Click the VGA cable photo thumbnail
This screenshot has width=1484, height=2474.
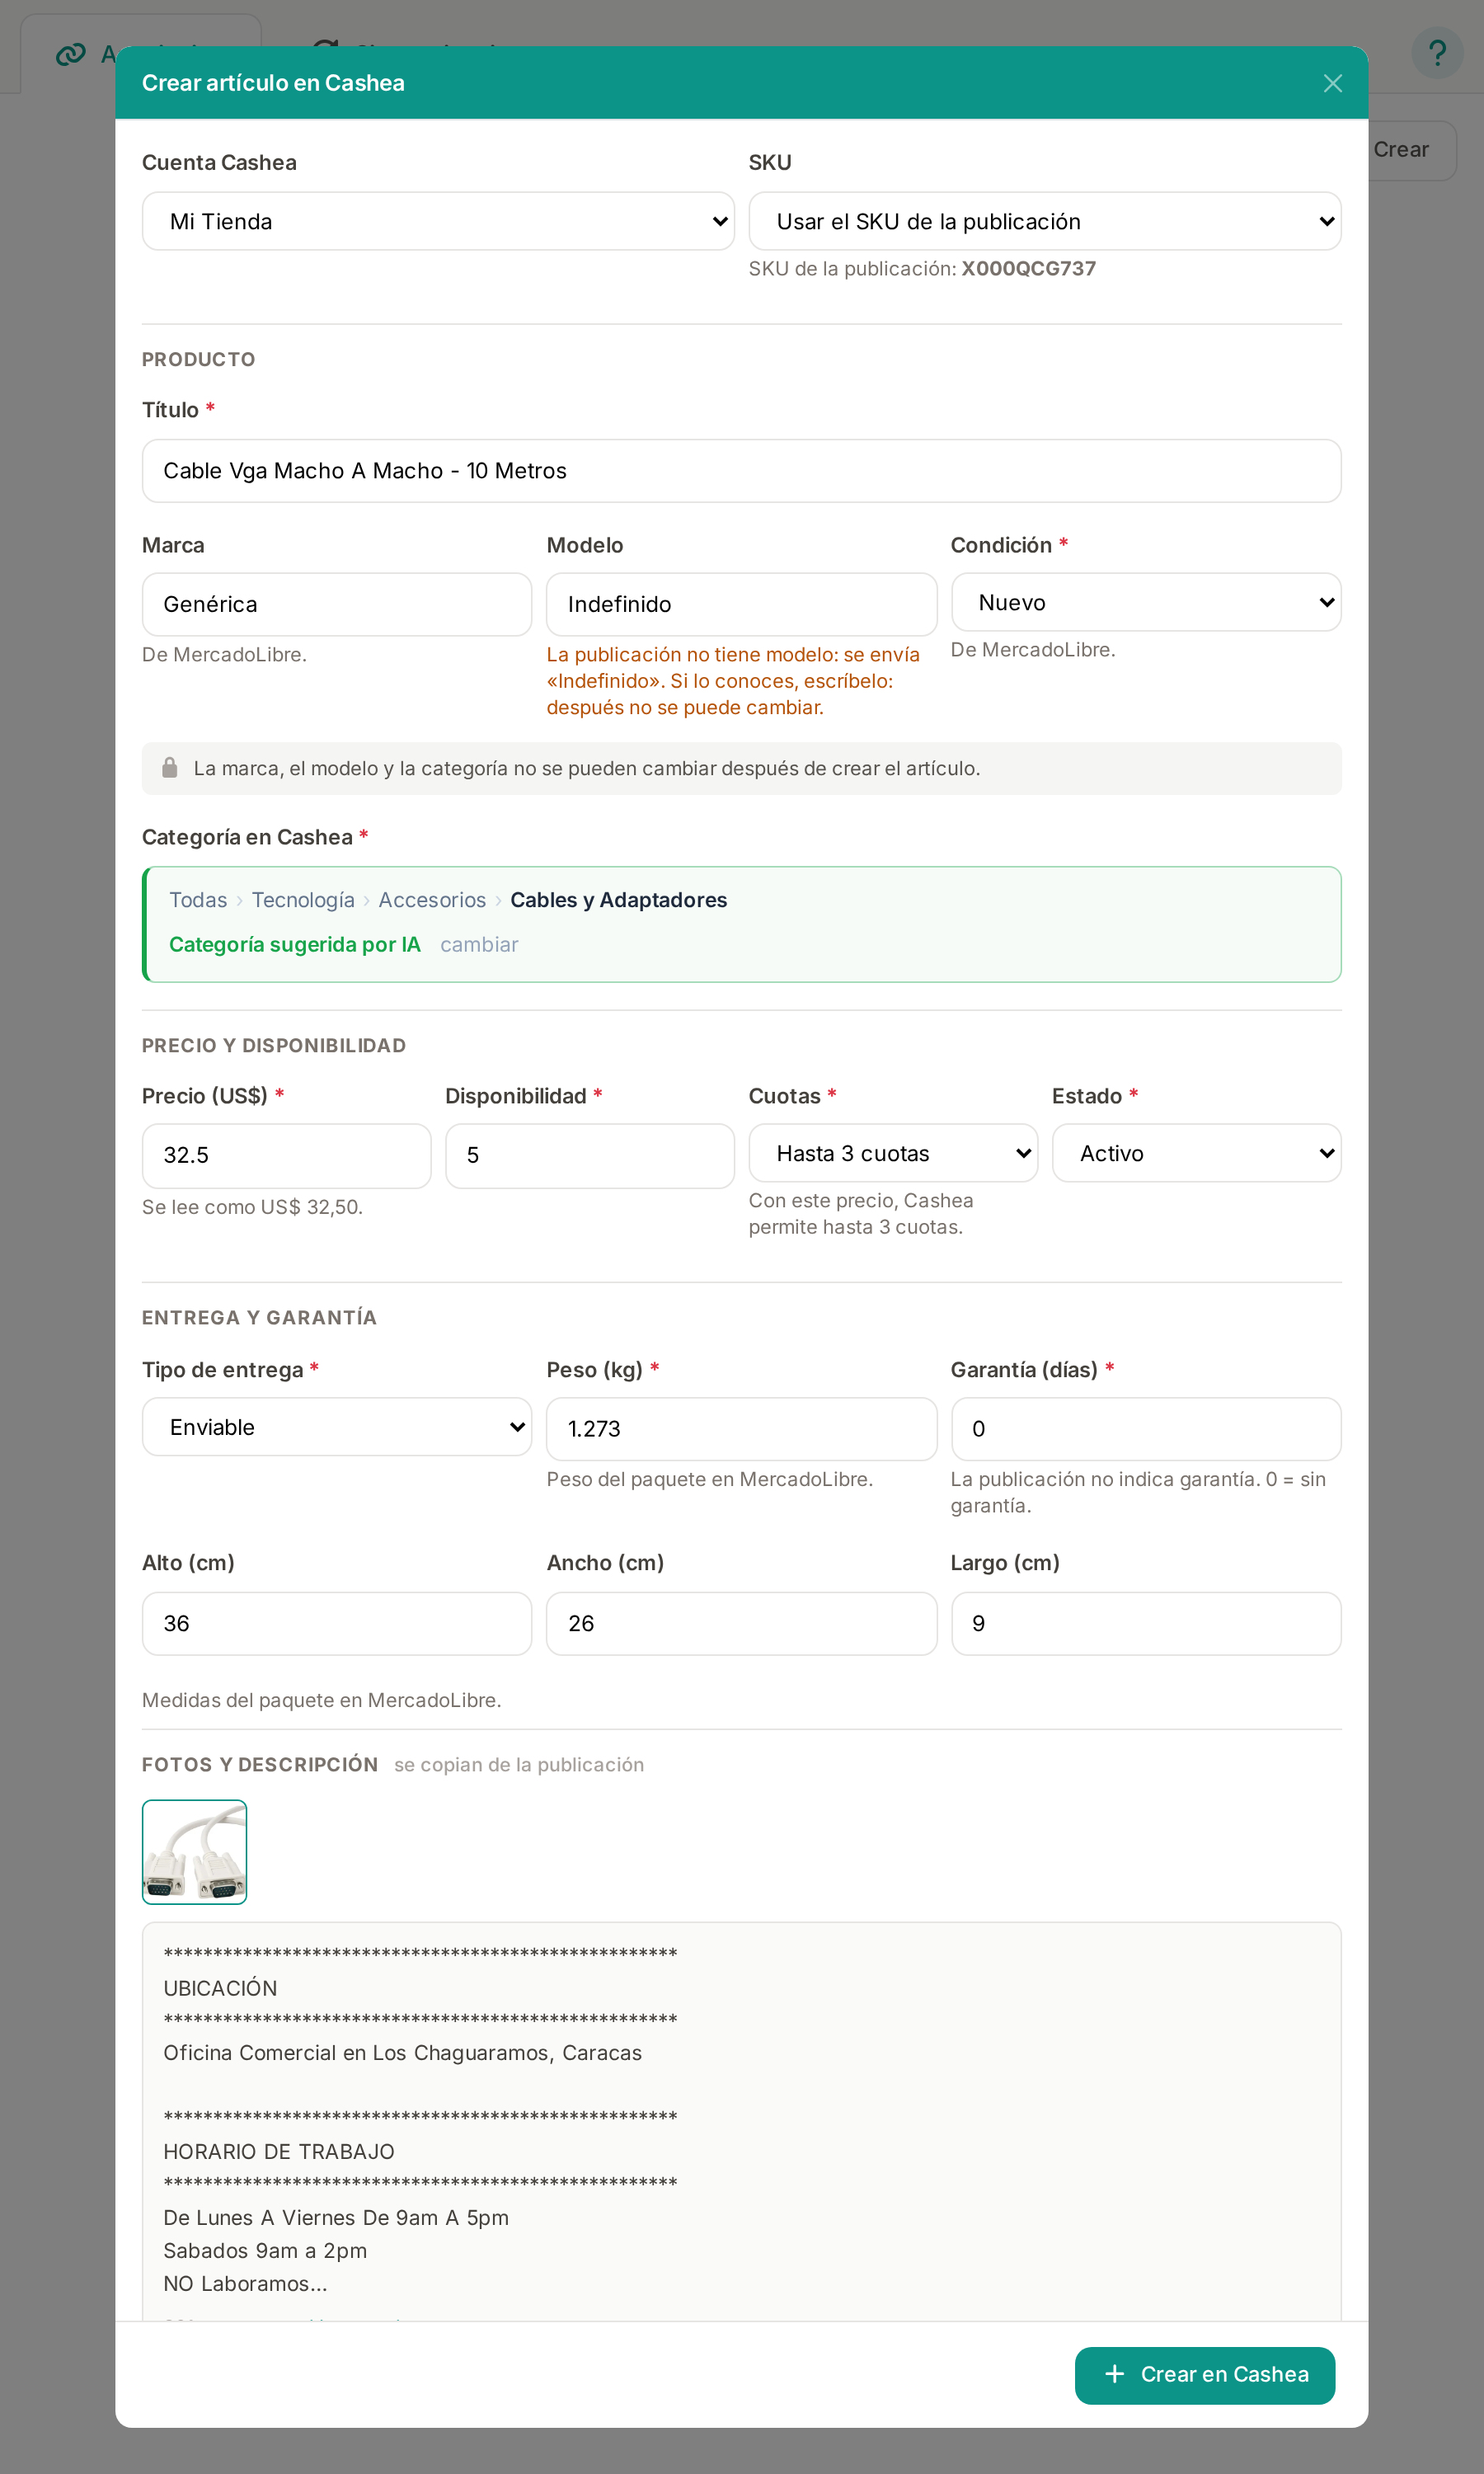[x=195, y=1852]
